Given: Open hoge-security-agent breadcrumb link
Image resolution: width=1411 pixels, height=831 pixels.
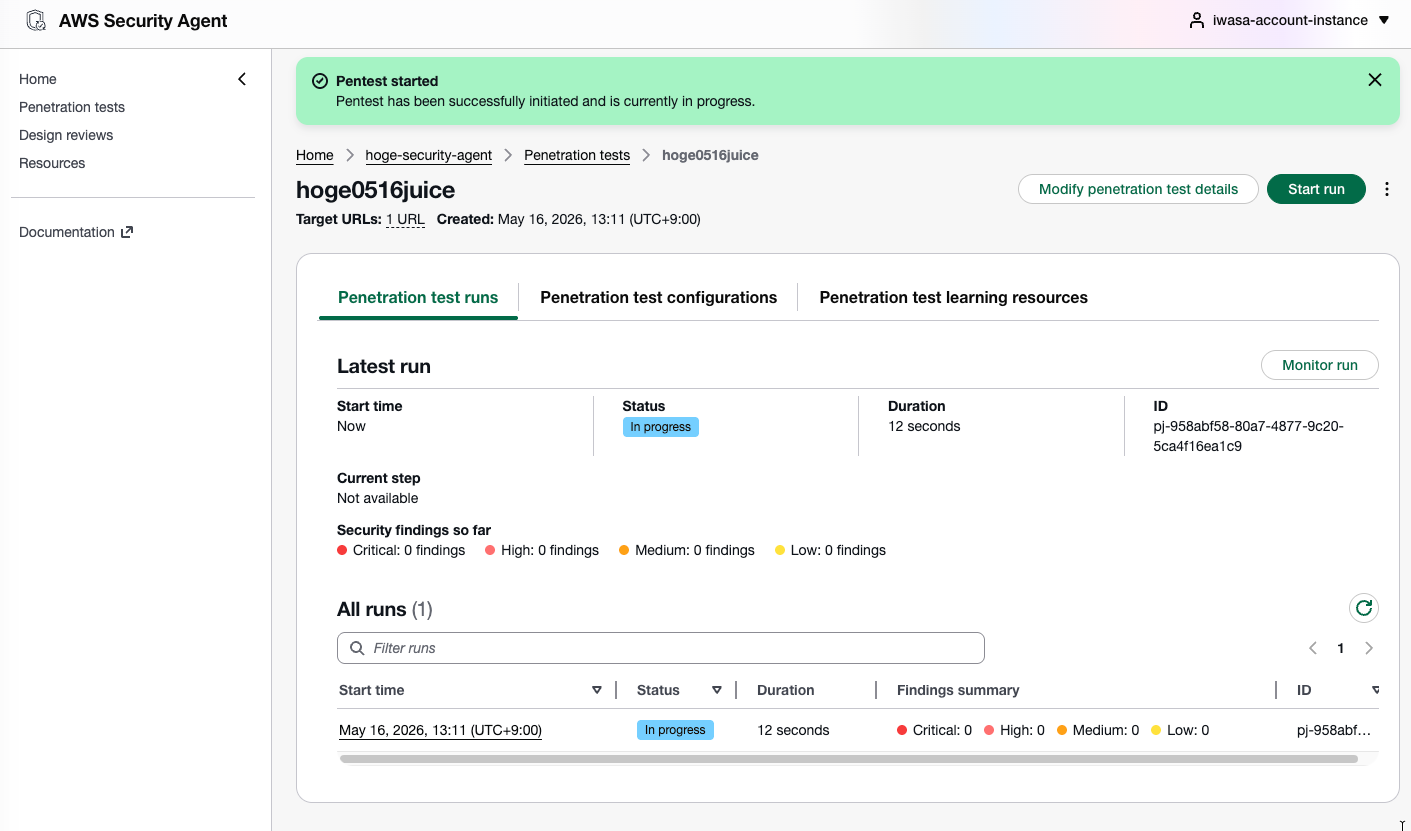Looking at the screenshot, I should 429,155.
